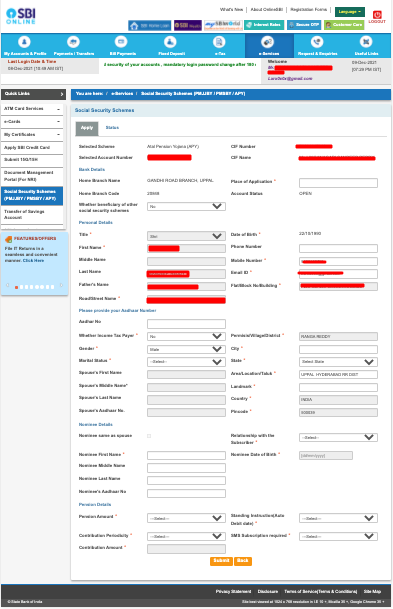
Task: Open Interest Rates banner
Action: [264, 25]
